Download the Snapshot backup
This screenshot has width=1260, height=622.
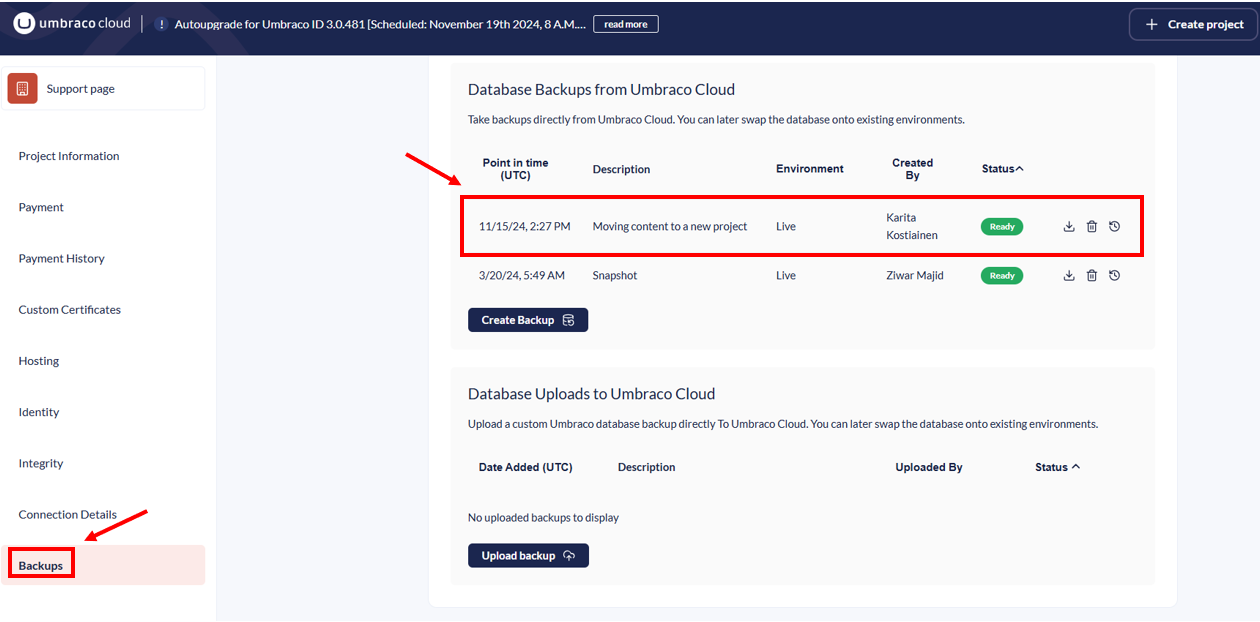(1069, 276)
